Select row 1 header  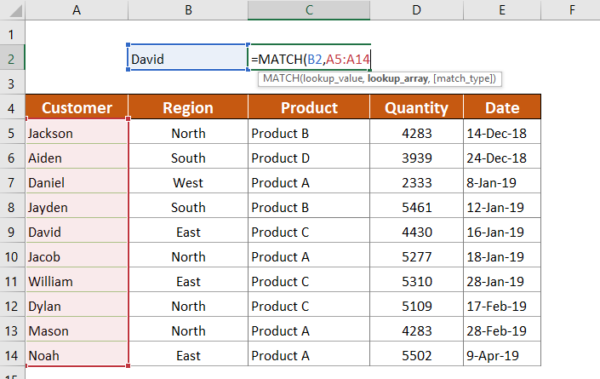(x=12, y=34)
